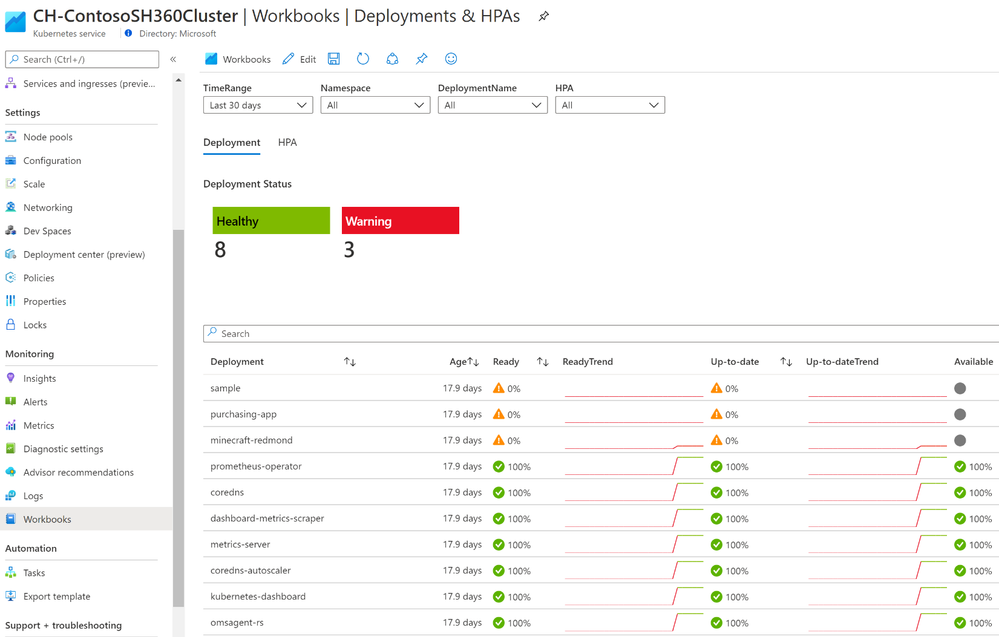The height and width of the screenshot is (637, 999).
Task: Select the coredns-autoscaler deployment
Action: tap(601, 571)
